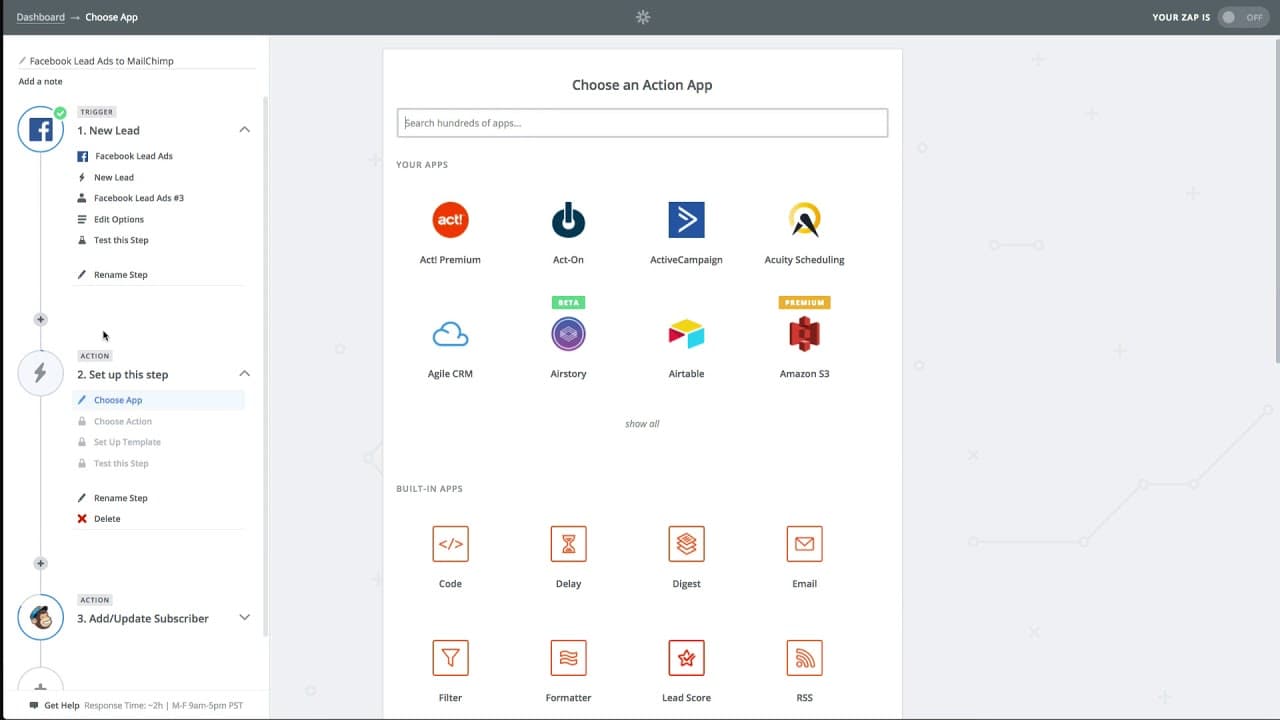The width and height of the screenshot is (1280, 720).
Task: Select the Amazon S3 premium app
Action: (x=804, y=345)
